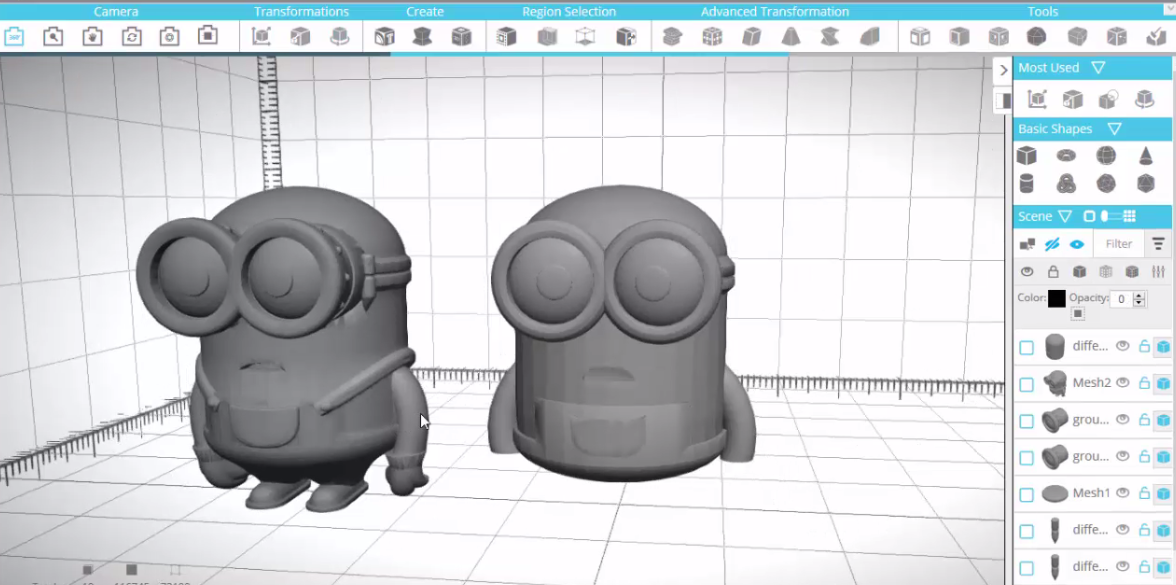The width and height of the screenshot is (1176, 585).
Task: Click the blue show-all eye icon in Scene
Action: (x=1077, y=244)
